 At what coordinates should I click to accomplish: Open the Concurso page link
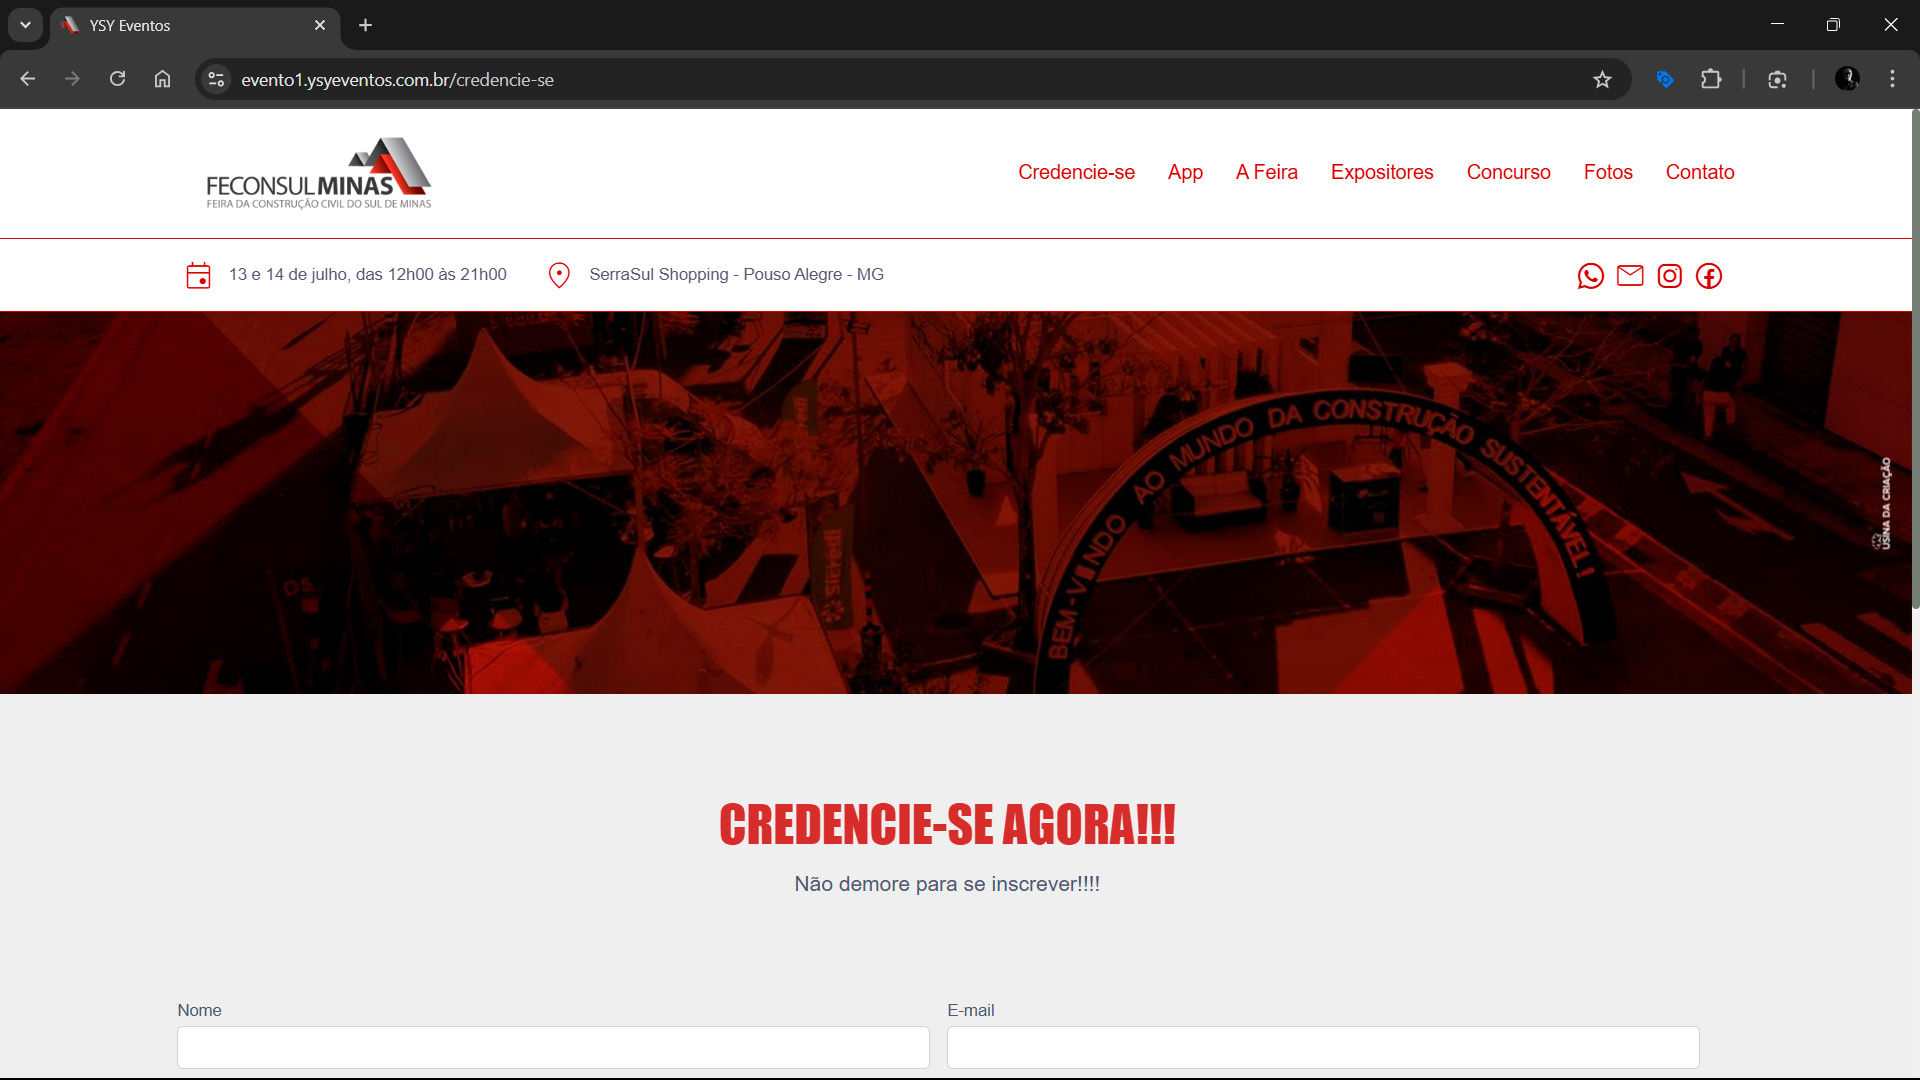pos(1508,172)
